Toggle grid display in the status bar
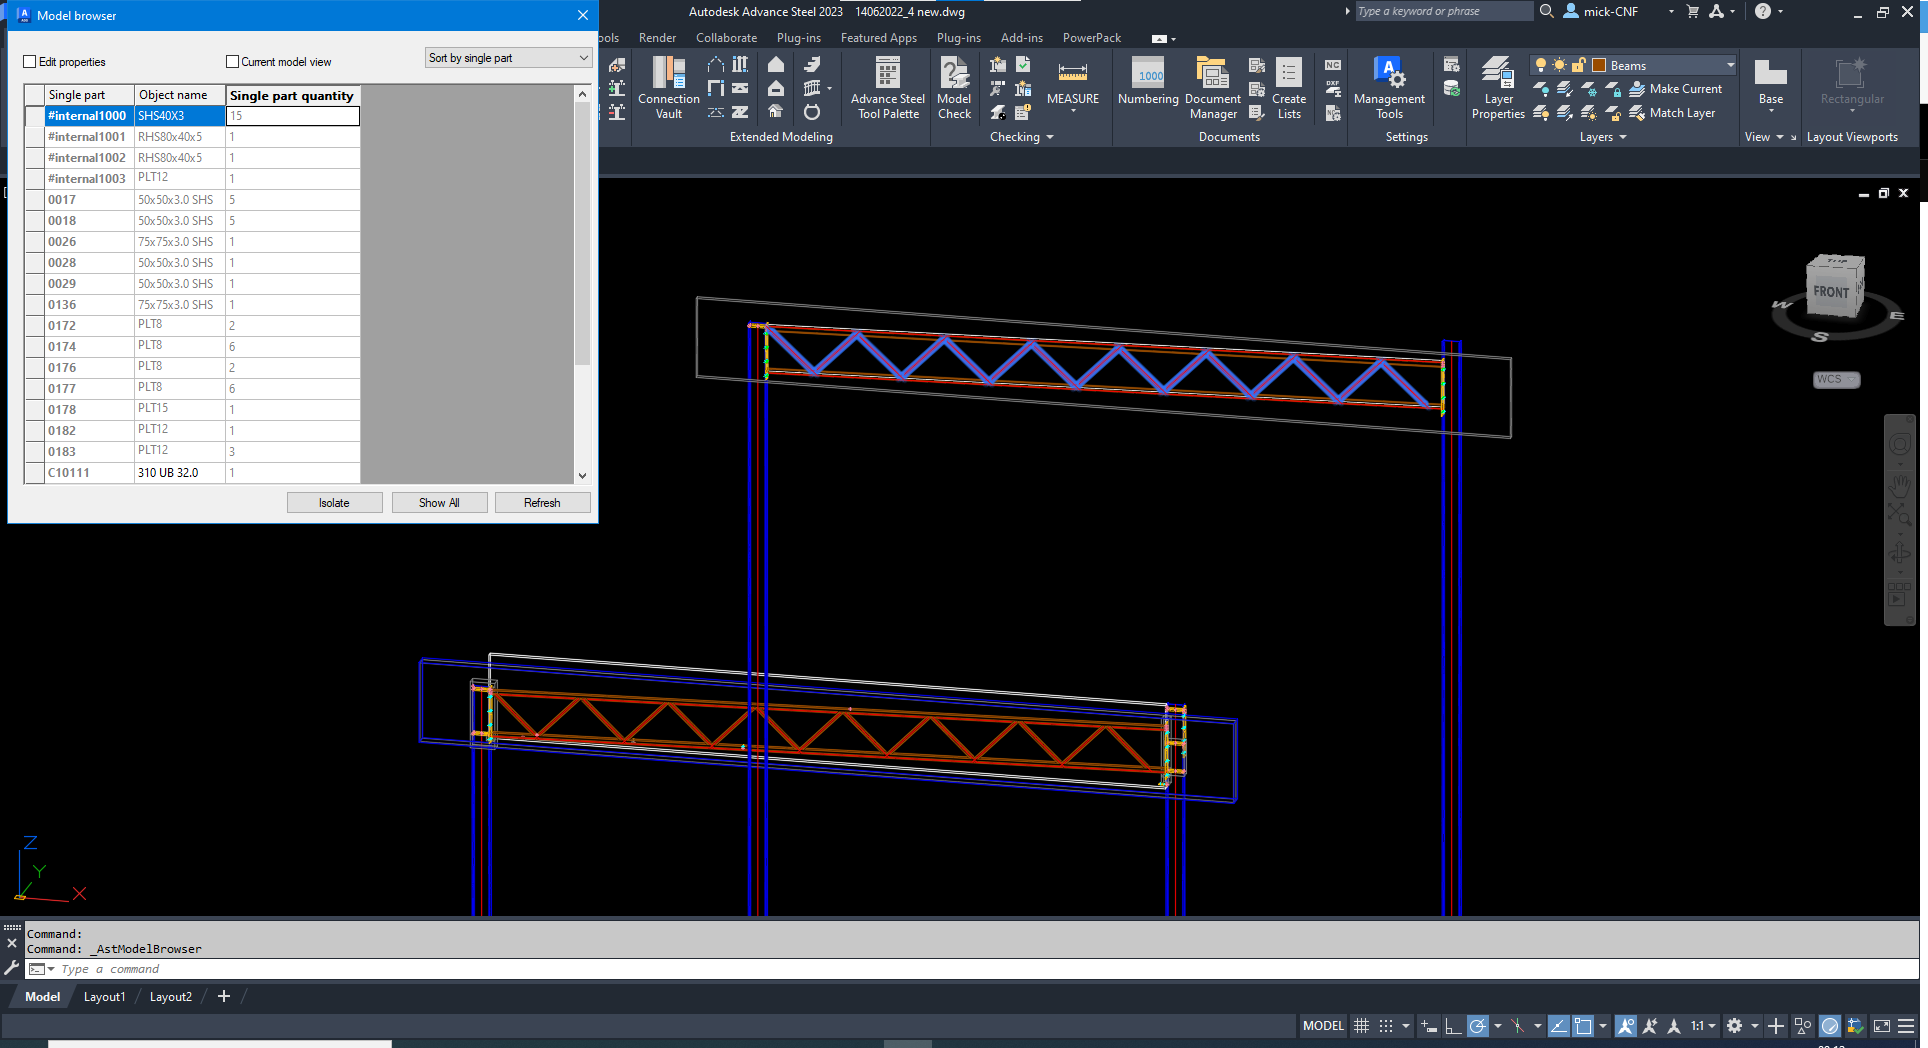This screenshot has width=1928, height=1048. (1361, 1026)
